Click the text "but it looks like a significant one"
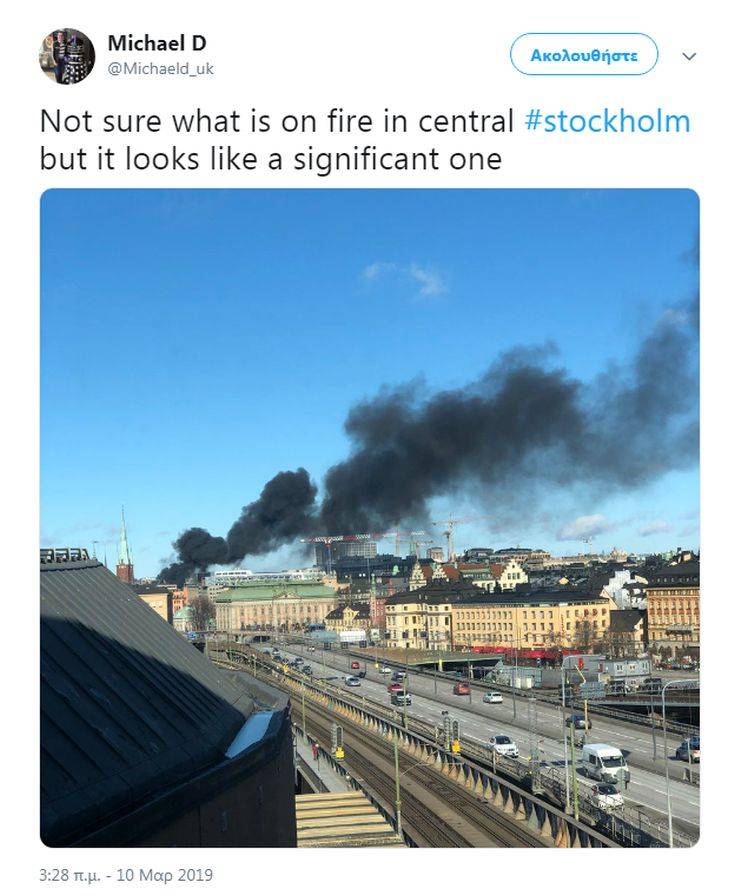 270,158
